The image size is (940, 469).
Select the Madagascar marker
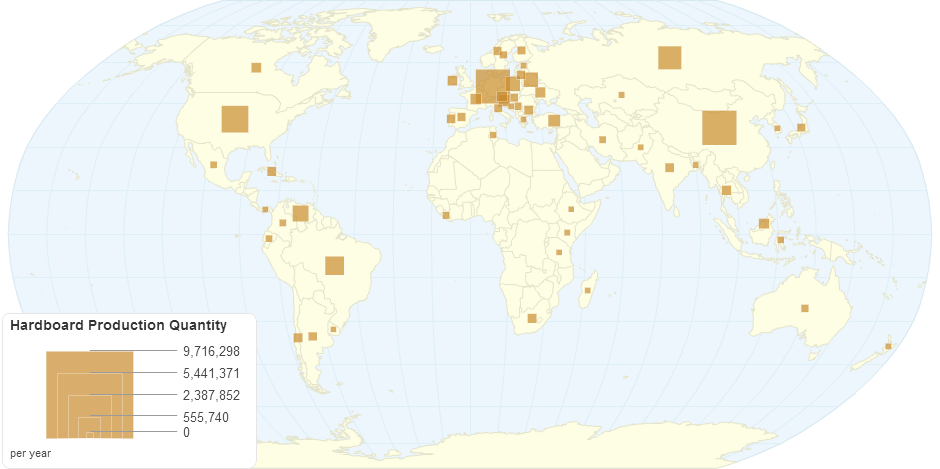click(x=587, y=290)
